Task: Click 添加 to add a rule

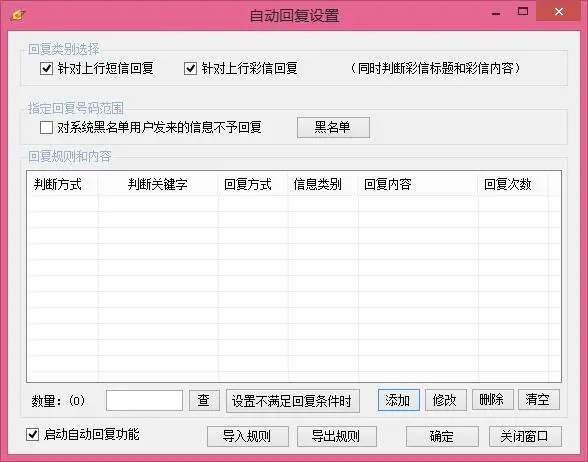Action: (x=399, y=400)
